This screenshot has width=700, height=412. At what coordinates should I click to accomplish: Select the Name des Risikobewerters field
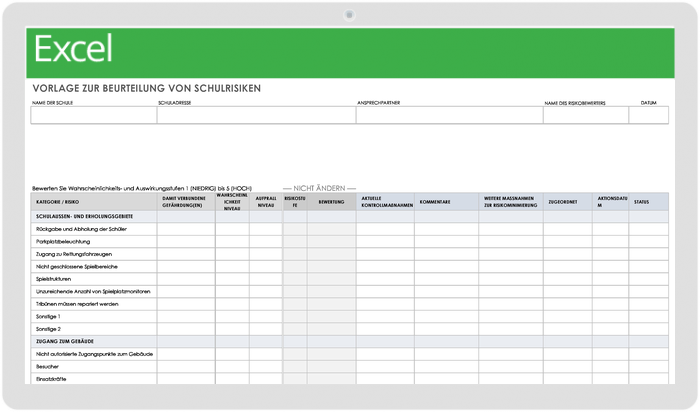pos(586,115)
